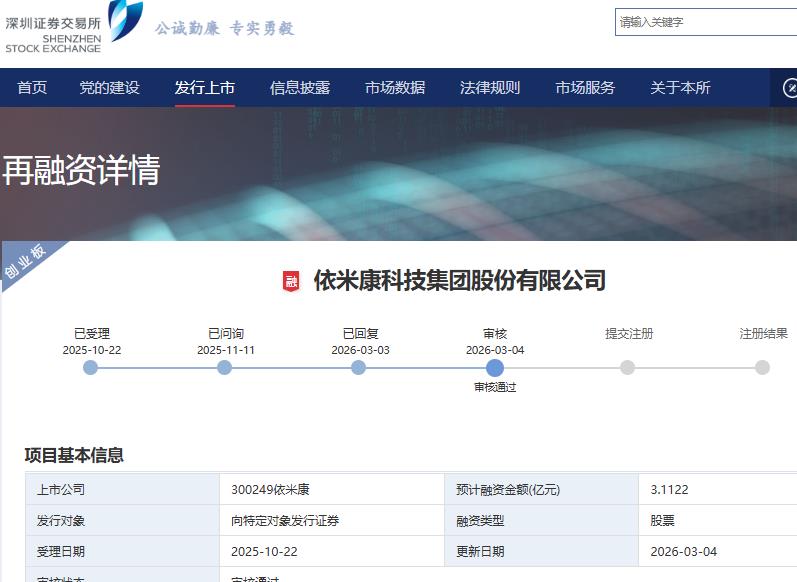Screen dimensions: 797x582
Task: Open the 党的建设 menu item
Action: [x=109, y=87]
